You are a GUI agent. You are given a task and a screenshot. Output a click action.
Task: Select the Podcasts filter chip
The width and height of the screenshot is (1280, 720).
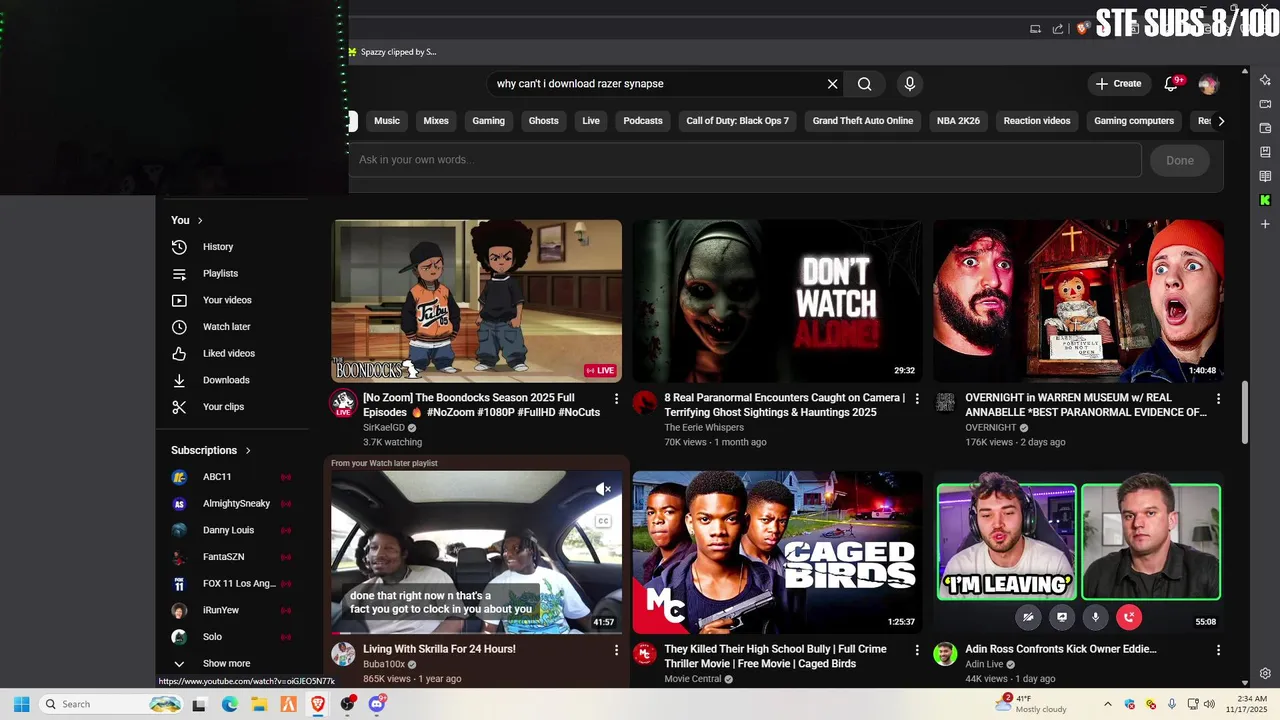tap(643, 121)
